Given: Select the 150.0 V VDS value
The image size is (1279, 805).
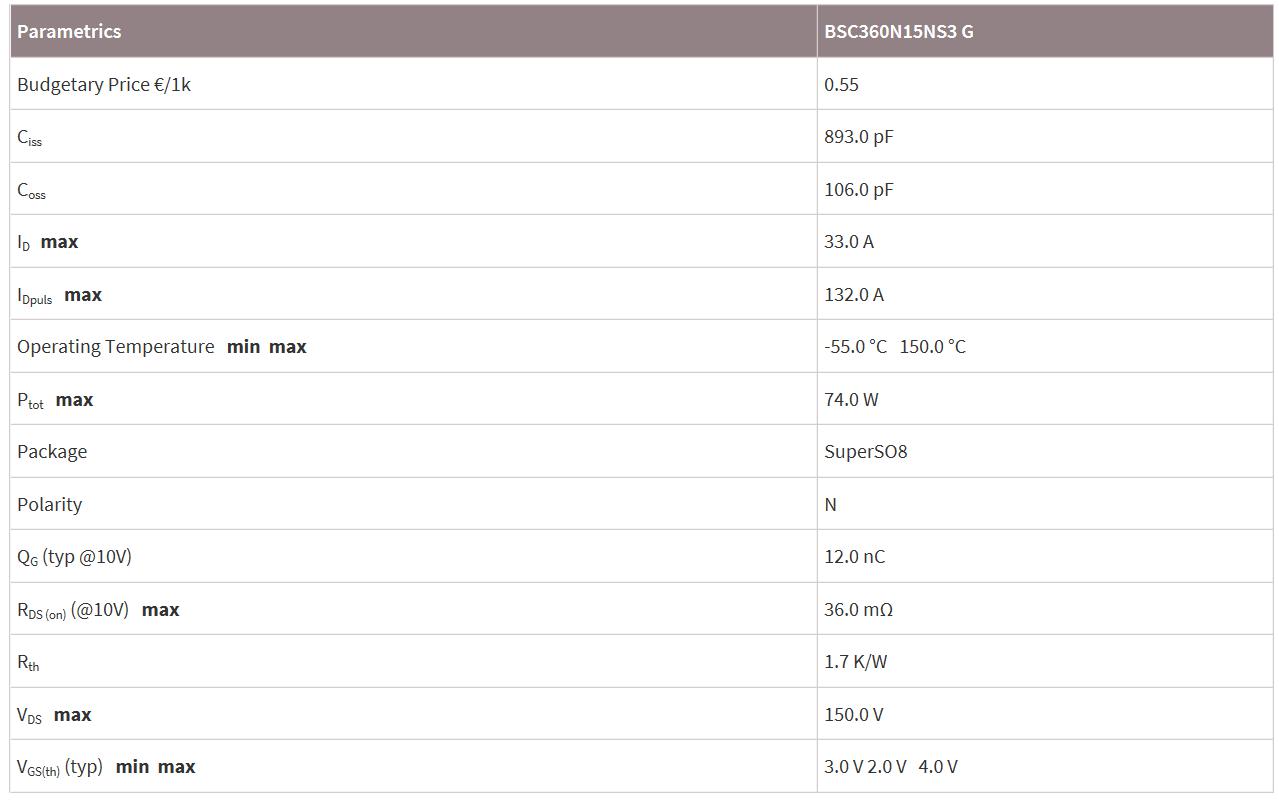Looking at the screenshot, I should pyautogui.click(x=853, y=715).
